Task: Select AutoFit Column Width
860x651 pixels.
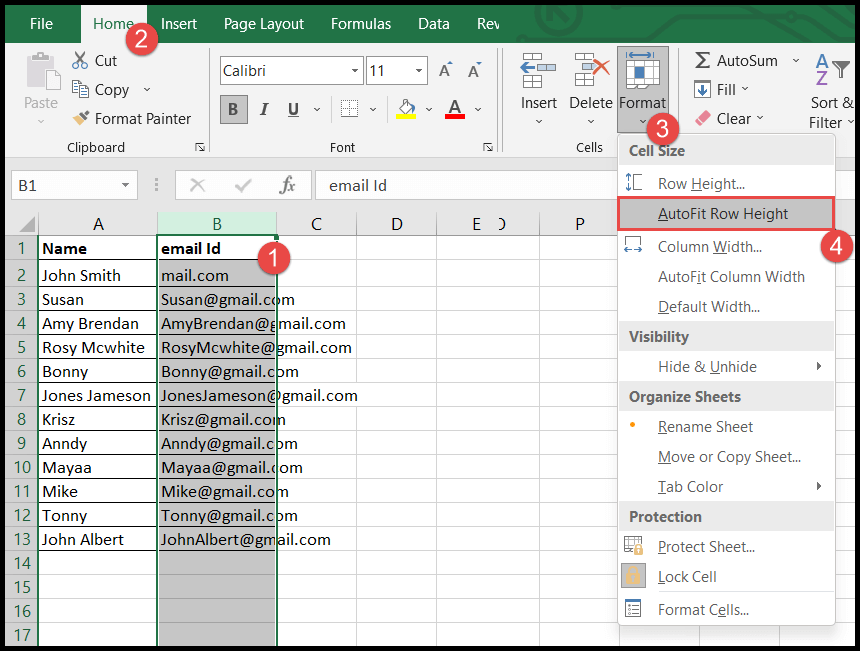Action: (726, 276)
